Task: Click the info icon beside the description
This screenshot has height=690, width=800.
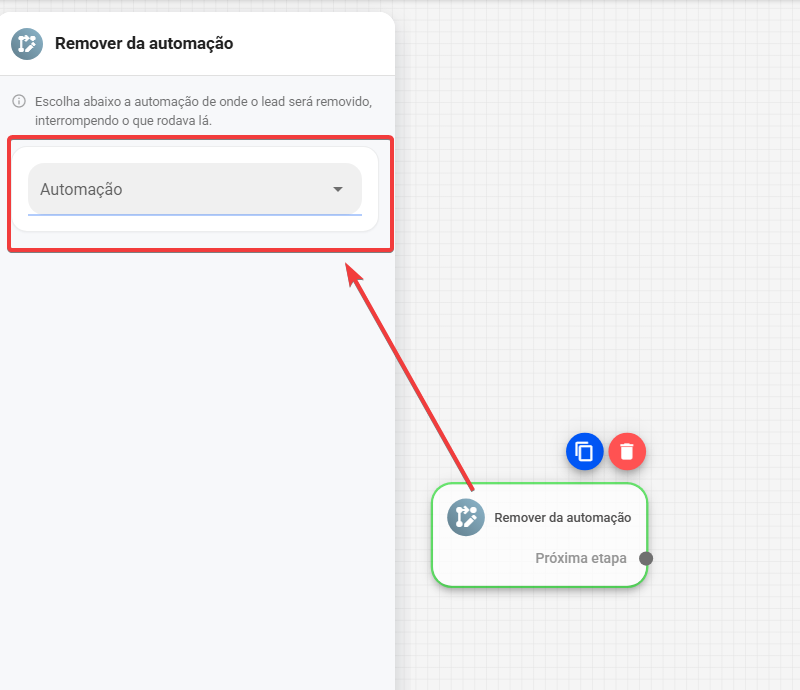Action: click(x=19, y=101)
